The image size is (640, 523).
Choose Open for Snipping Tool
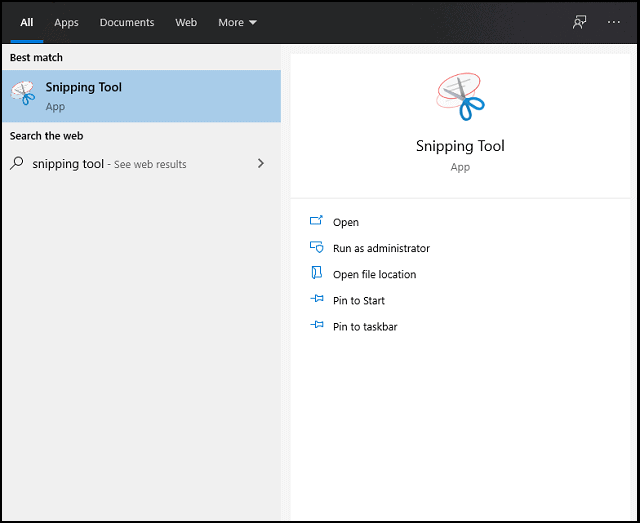coord(346,222)
